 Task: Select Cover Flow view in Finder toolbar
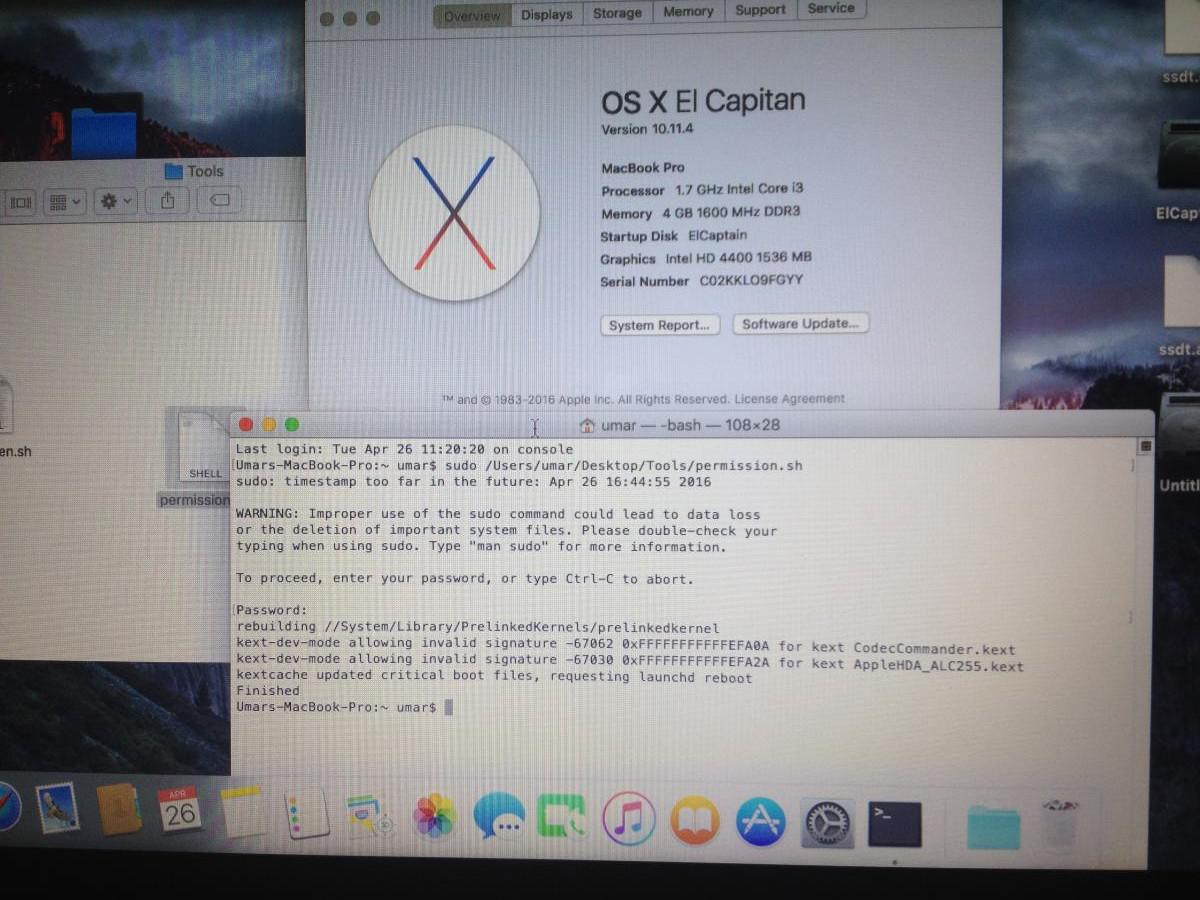point(20,203)
